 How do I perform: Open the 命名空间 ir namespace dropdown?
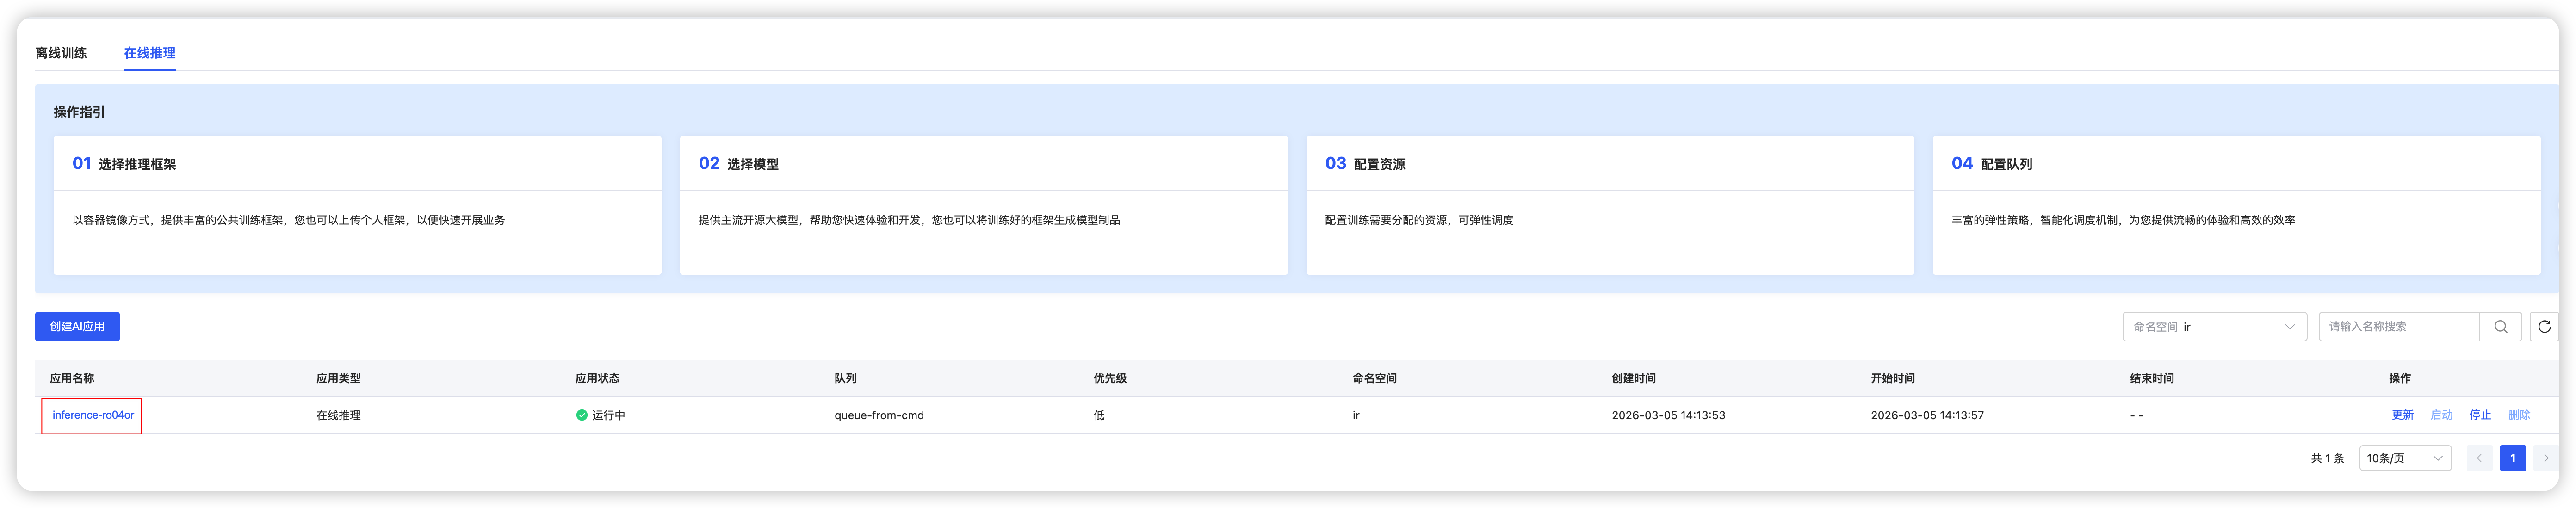pyautogui.click(x=2214, y=326)
